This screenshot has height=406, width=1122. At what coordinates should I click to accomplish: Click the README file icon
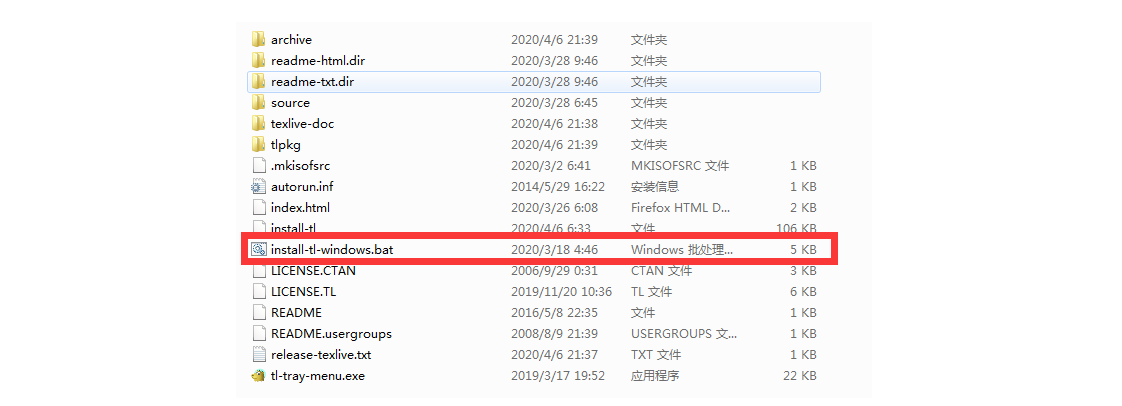(258, 313)
